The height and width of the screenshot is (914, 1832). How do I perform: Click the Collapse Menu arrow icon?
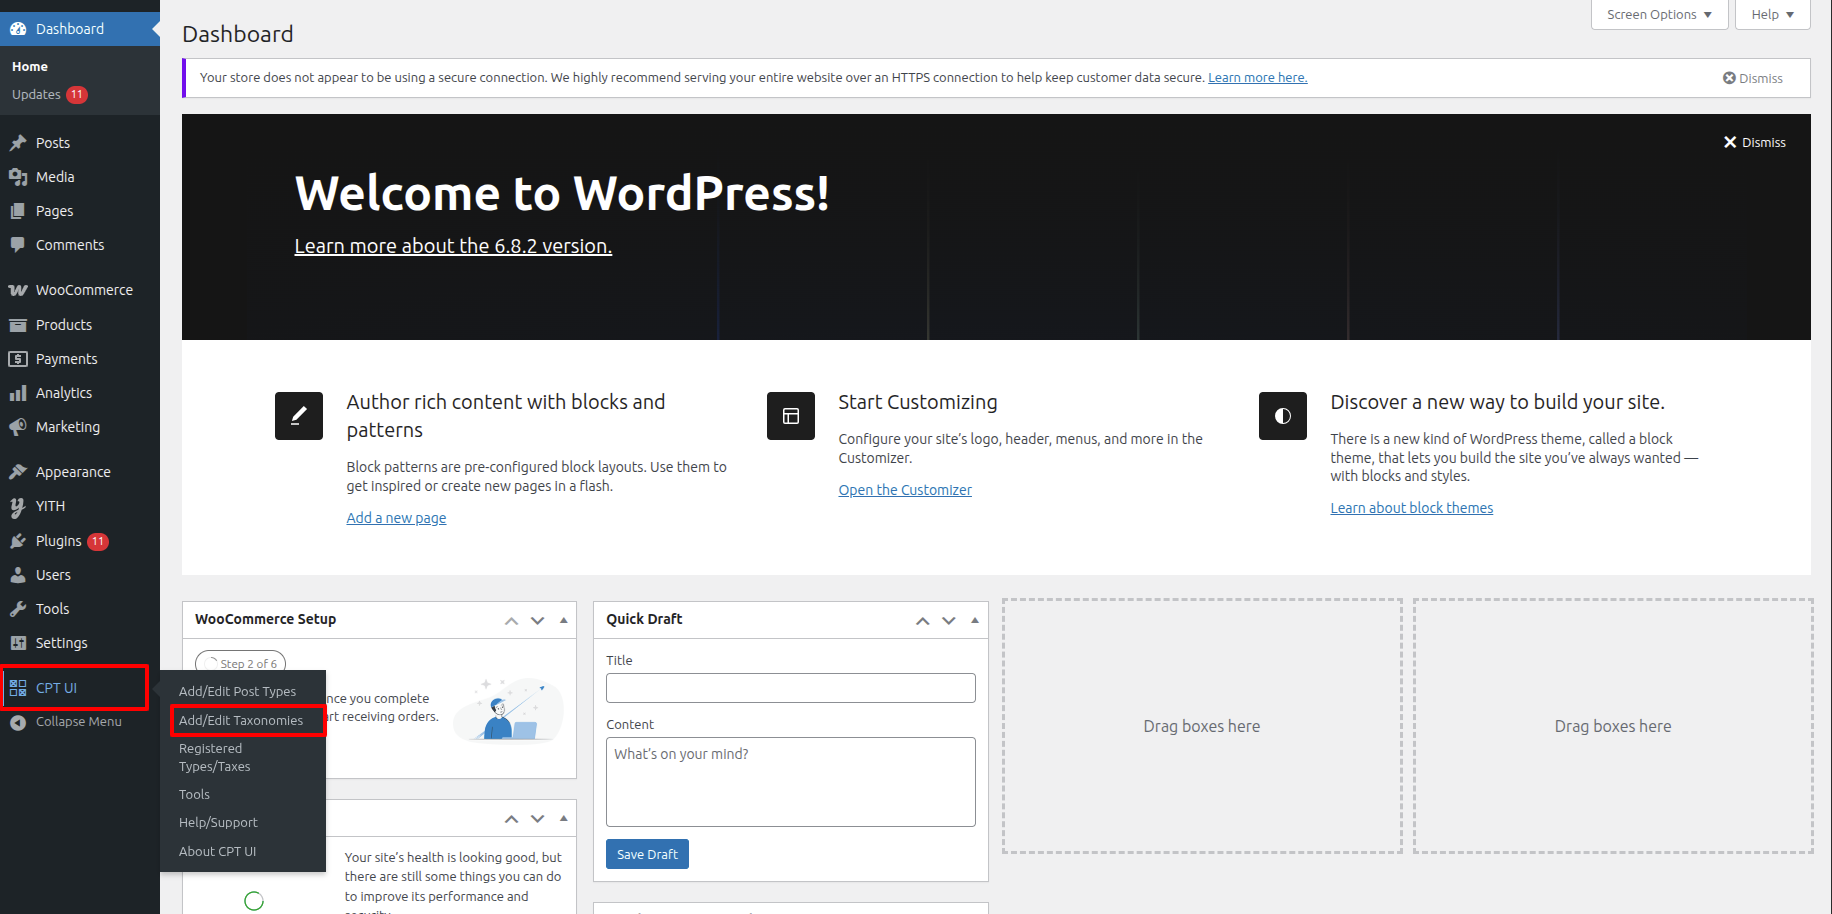18,722
